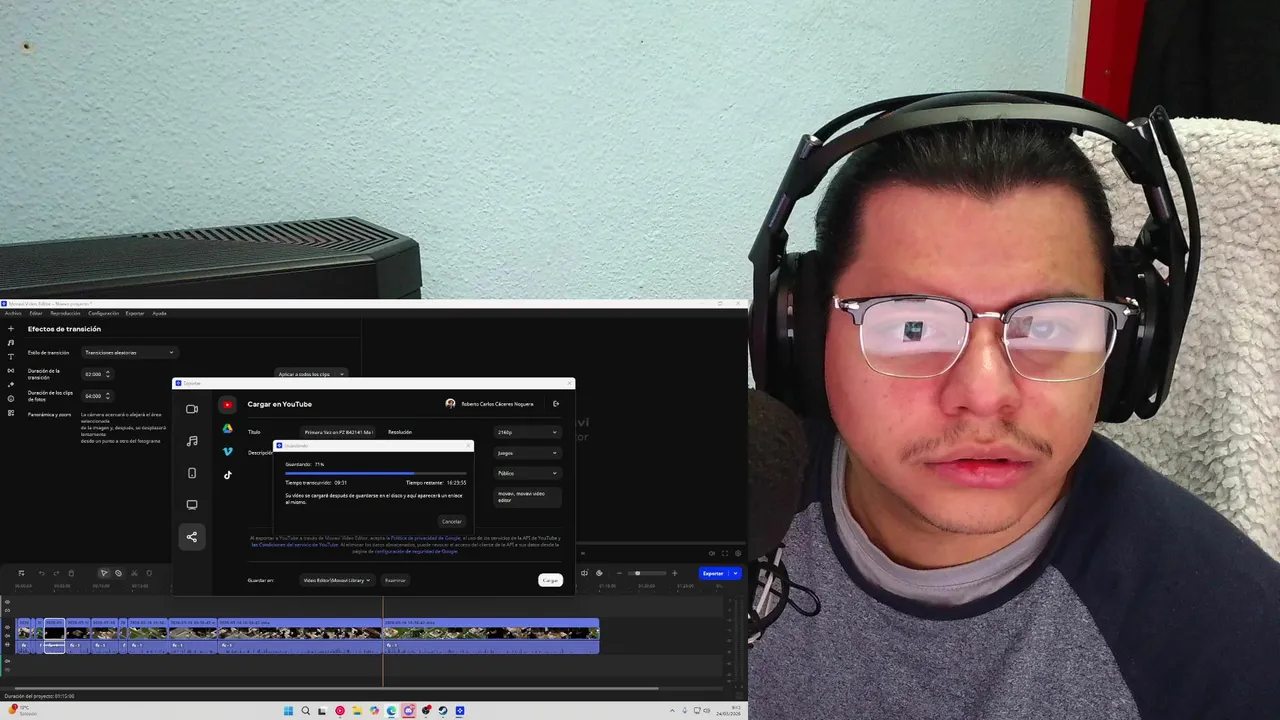Screen dimensions: 1280x720
Task: Open the transitions sidebar icon
Action: (x=11, y=371)
